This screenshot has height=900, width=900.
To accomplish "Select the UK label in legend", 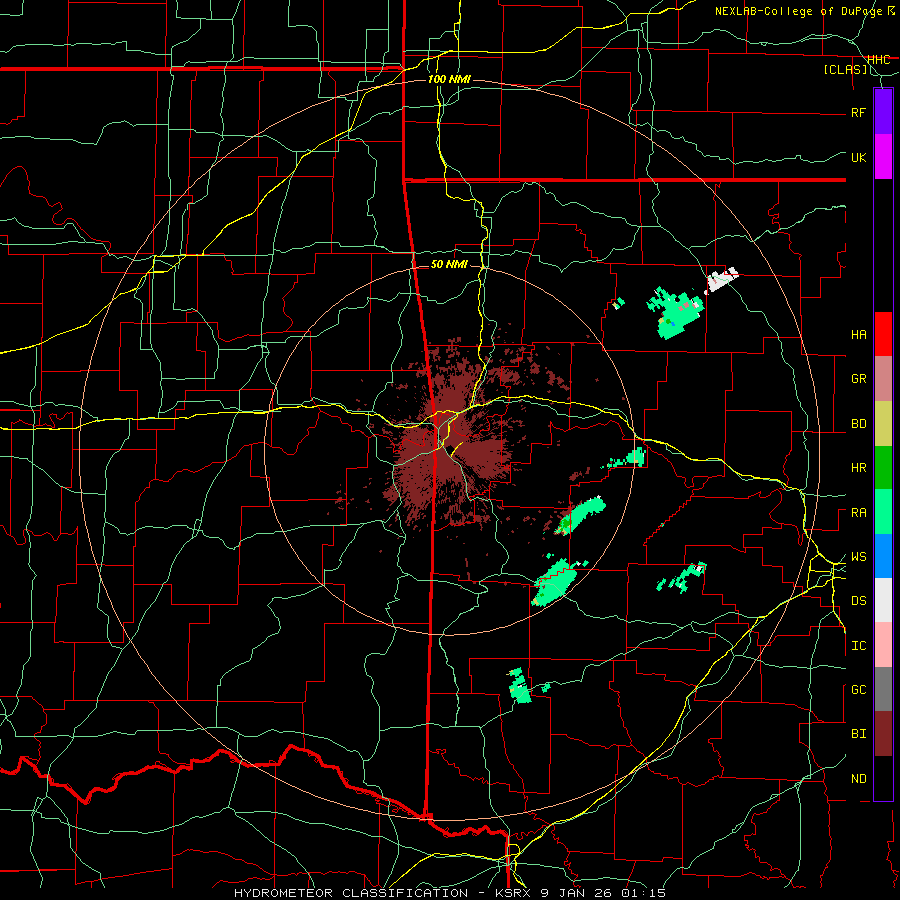I will coord(858,157).
